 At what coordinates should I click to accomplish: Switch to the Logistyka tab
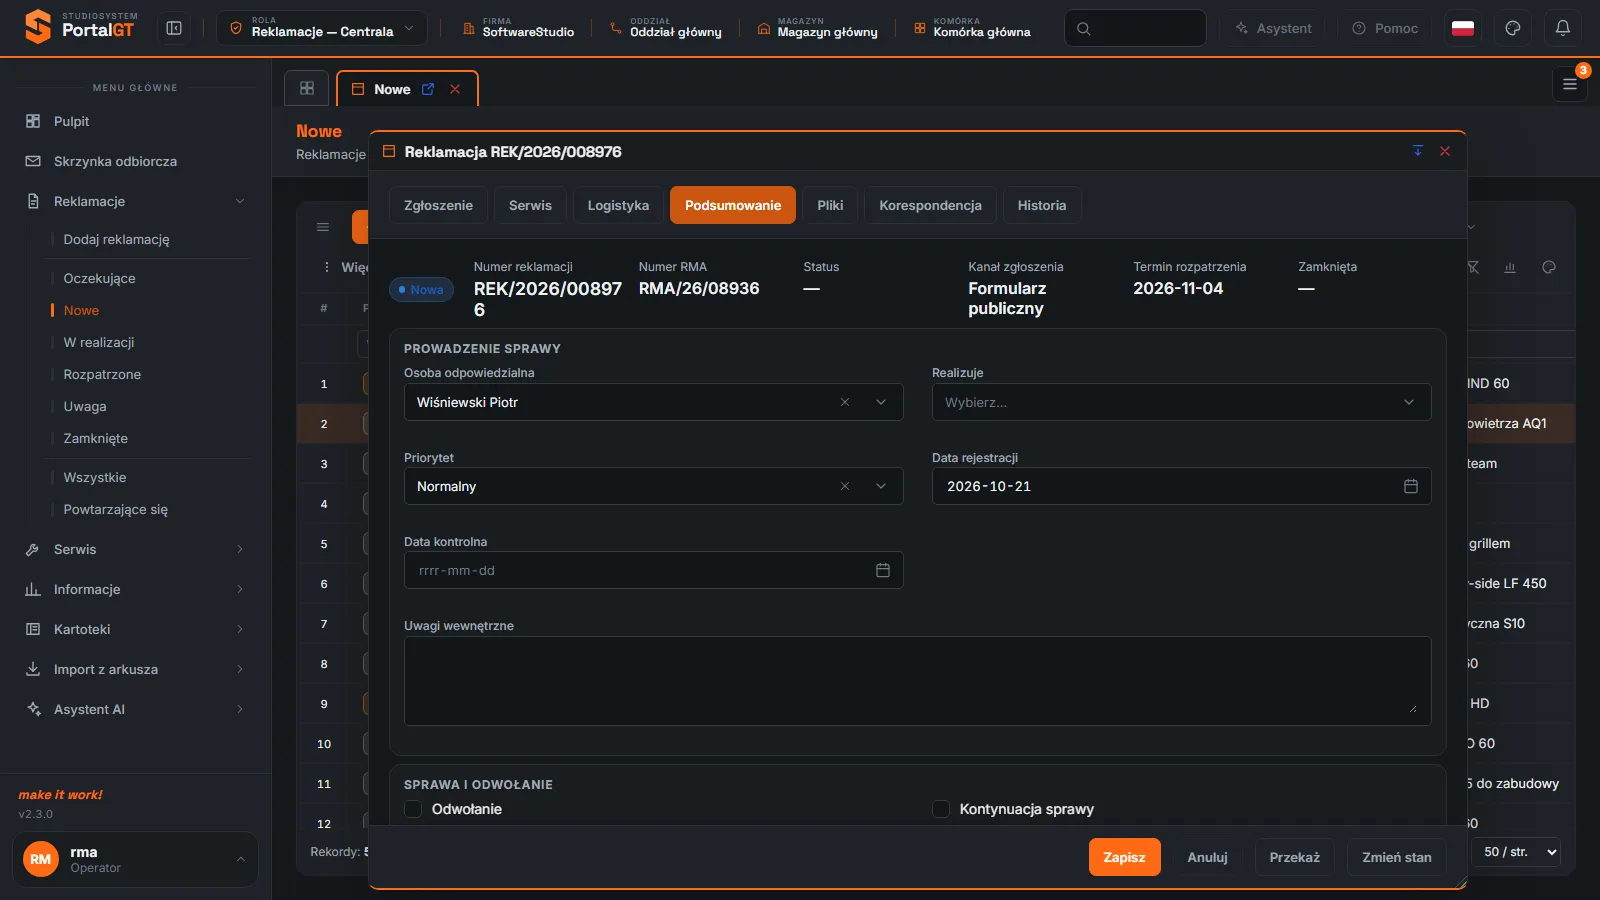(618, 205)
